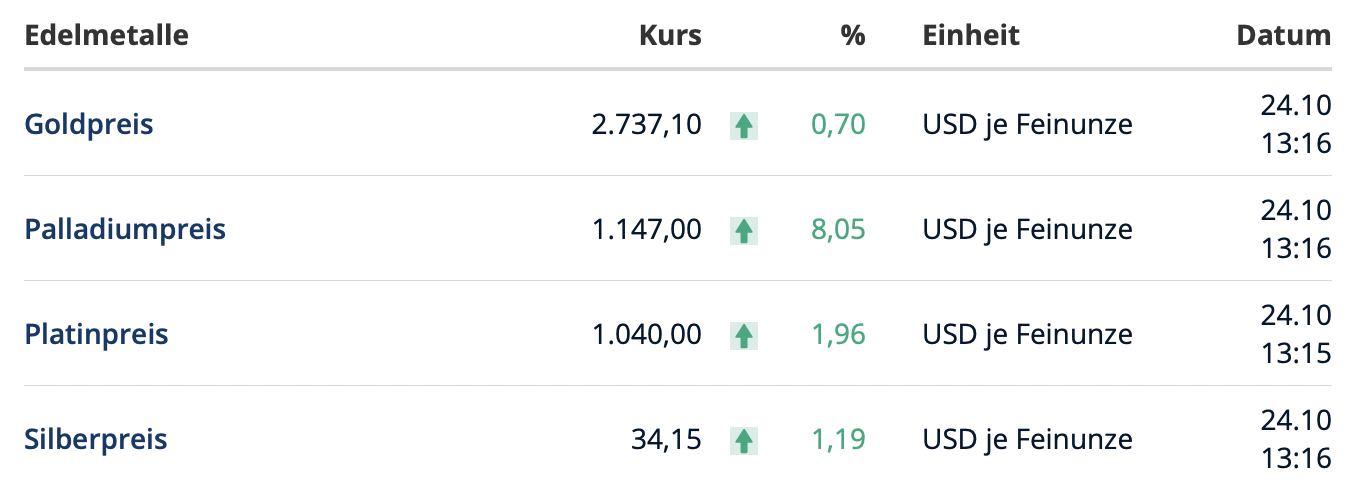The width and height of the screenshot is (1356, 482).
Task: Open the Silberpreis link
Action: [x=96, y=439]
